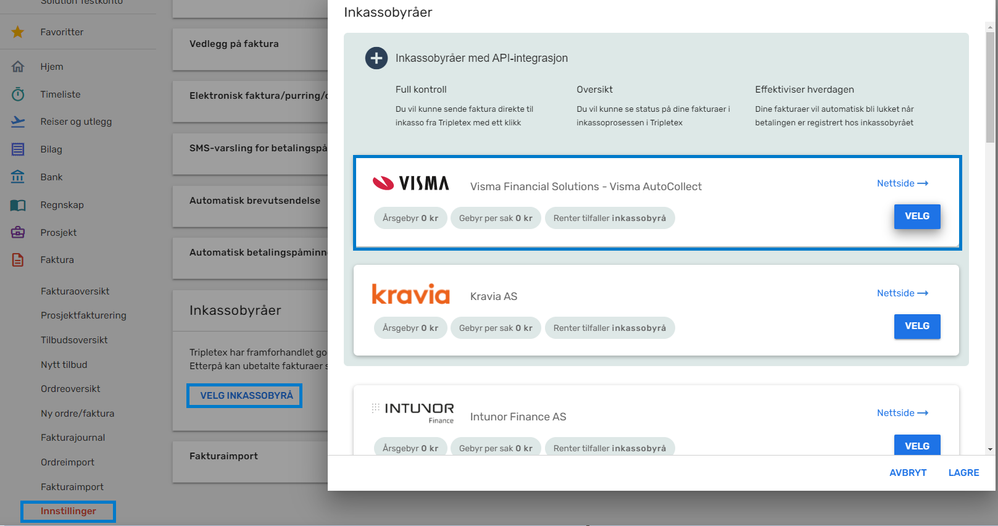Open Intunor's Nettside link
This screenshot has width=998, height=526.
pyautogui.click(x=902, y=413)
